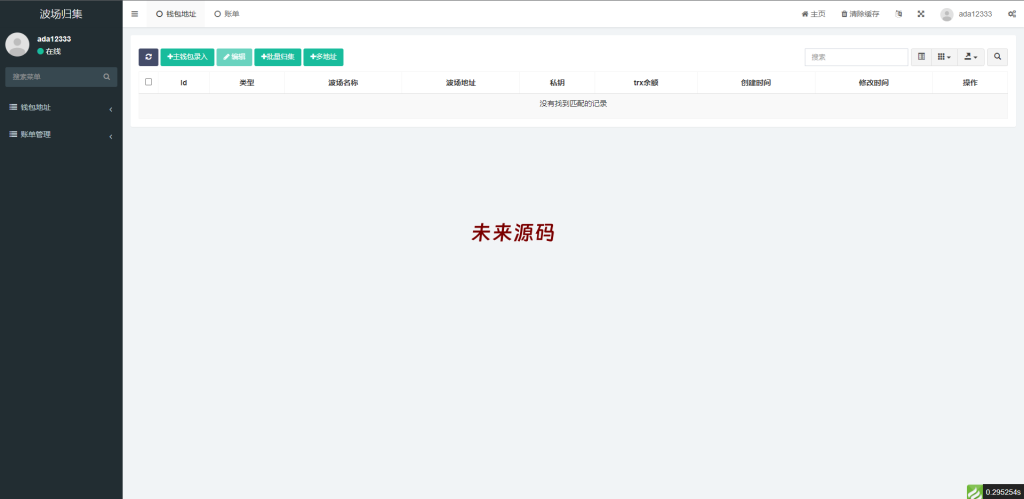This screenshot has width=1024, height=499.
Task: Click the 操作 column header
Action: point(970,83)
